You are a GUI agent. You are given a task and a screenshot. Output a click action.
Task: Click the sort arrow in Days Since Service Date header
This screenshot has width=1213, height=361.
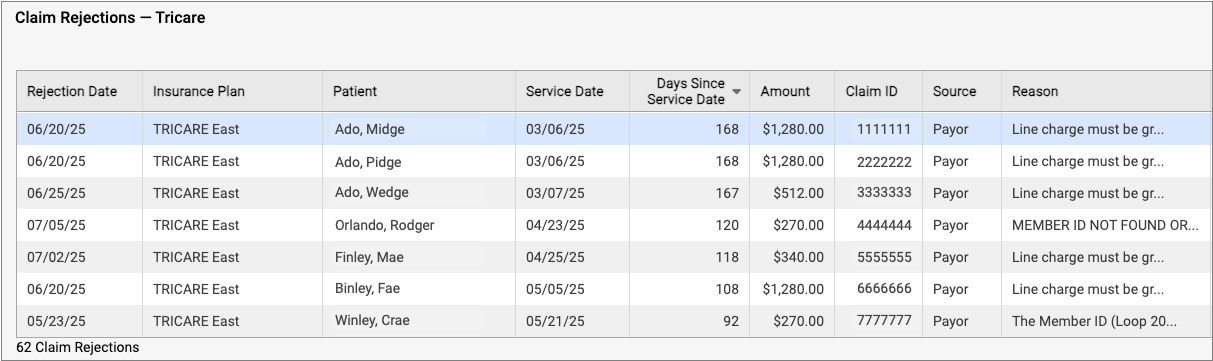(737, 91)
